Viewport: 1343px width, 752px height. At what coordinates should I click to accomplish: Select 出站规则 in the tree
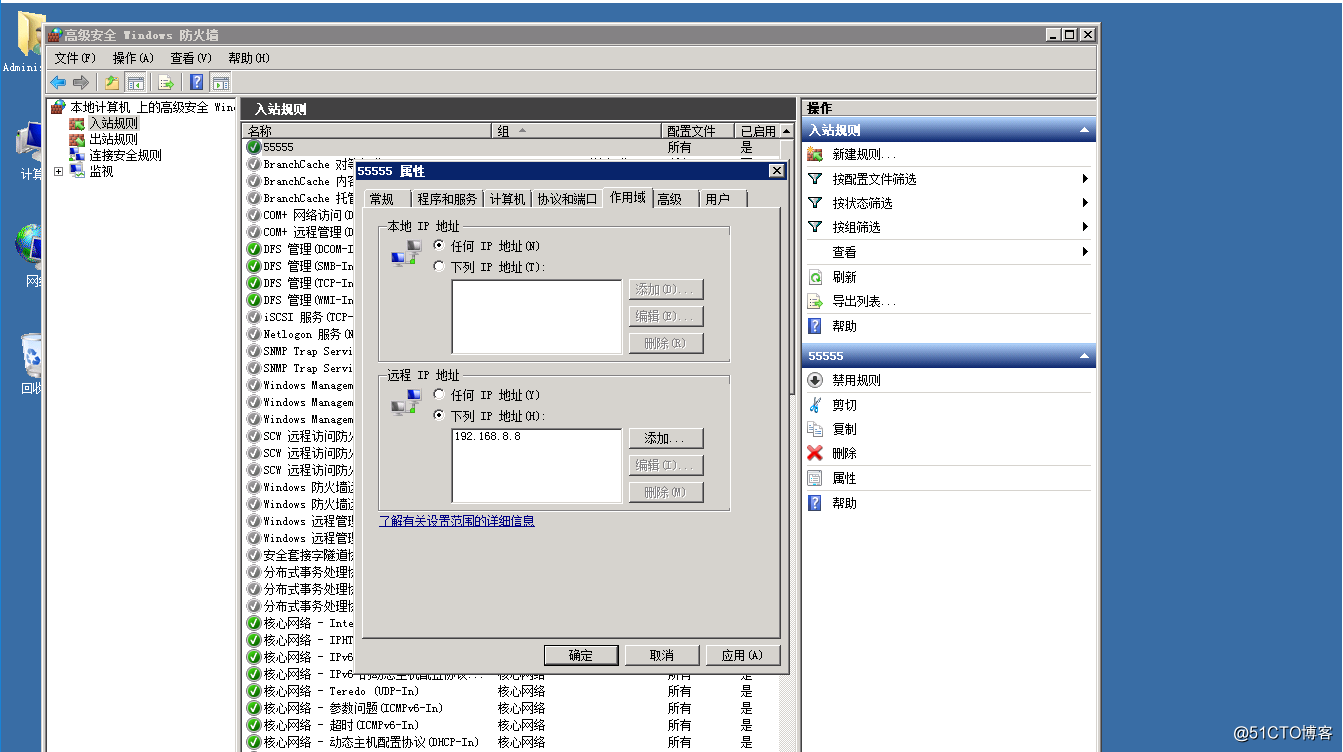click(113, 139)
